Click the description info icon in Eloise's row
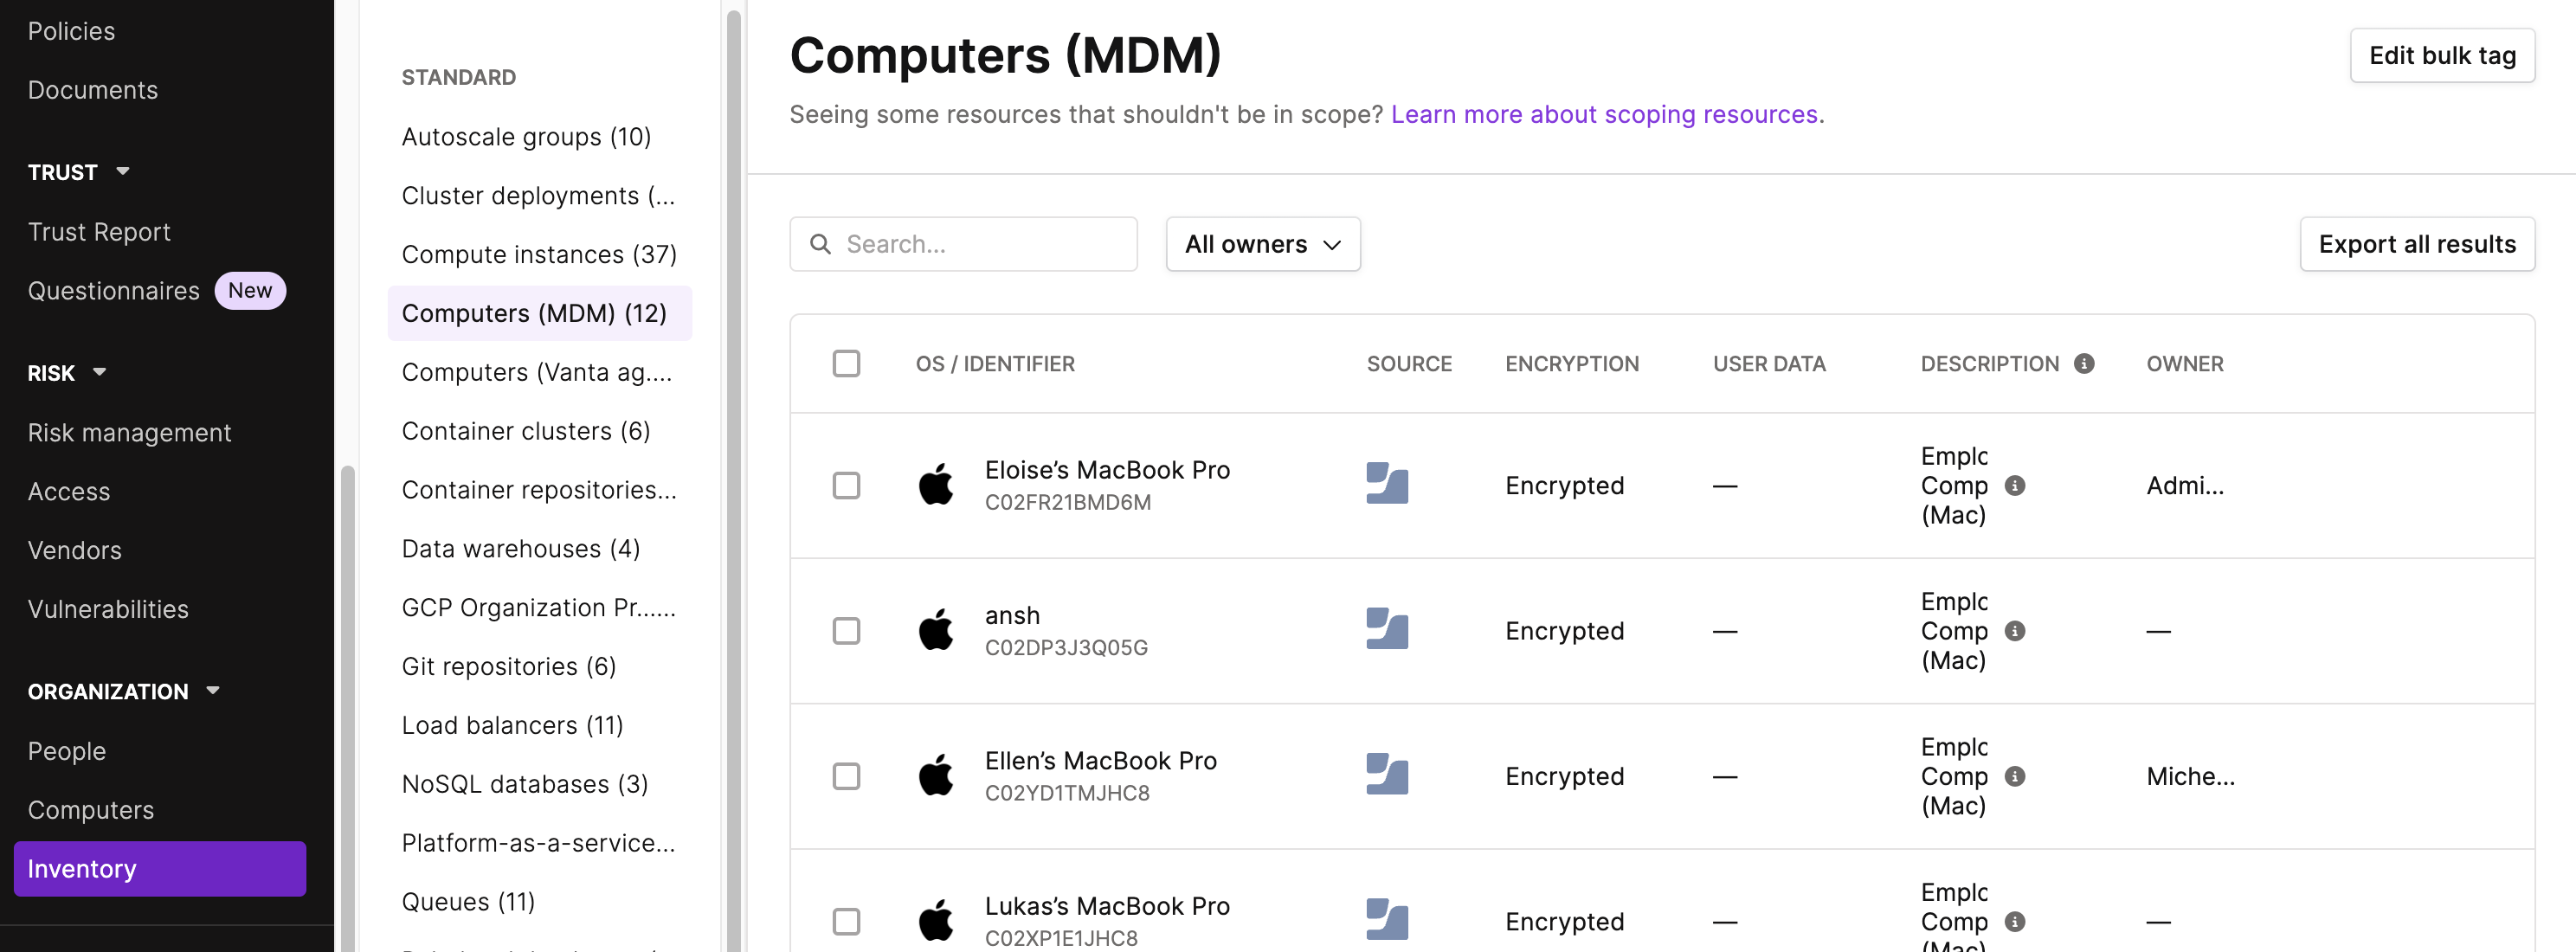This screenshot has width=2576, height=952. (2015, 485)
